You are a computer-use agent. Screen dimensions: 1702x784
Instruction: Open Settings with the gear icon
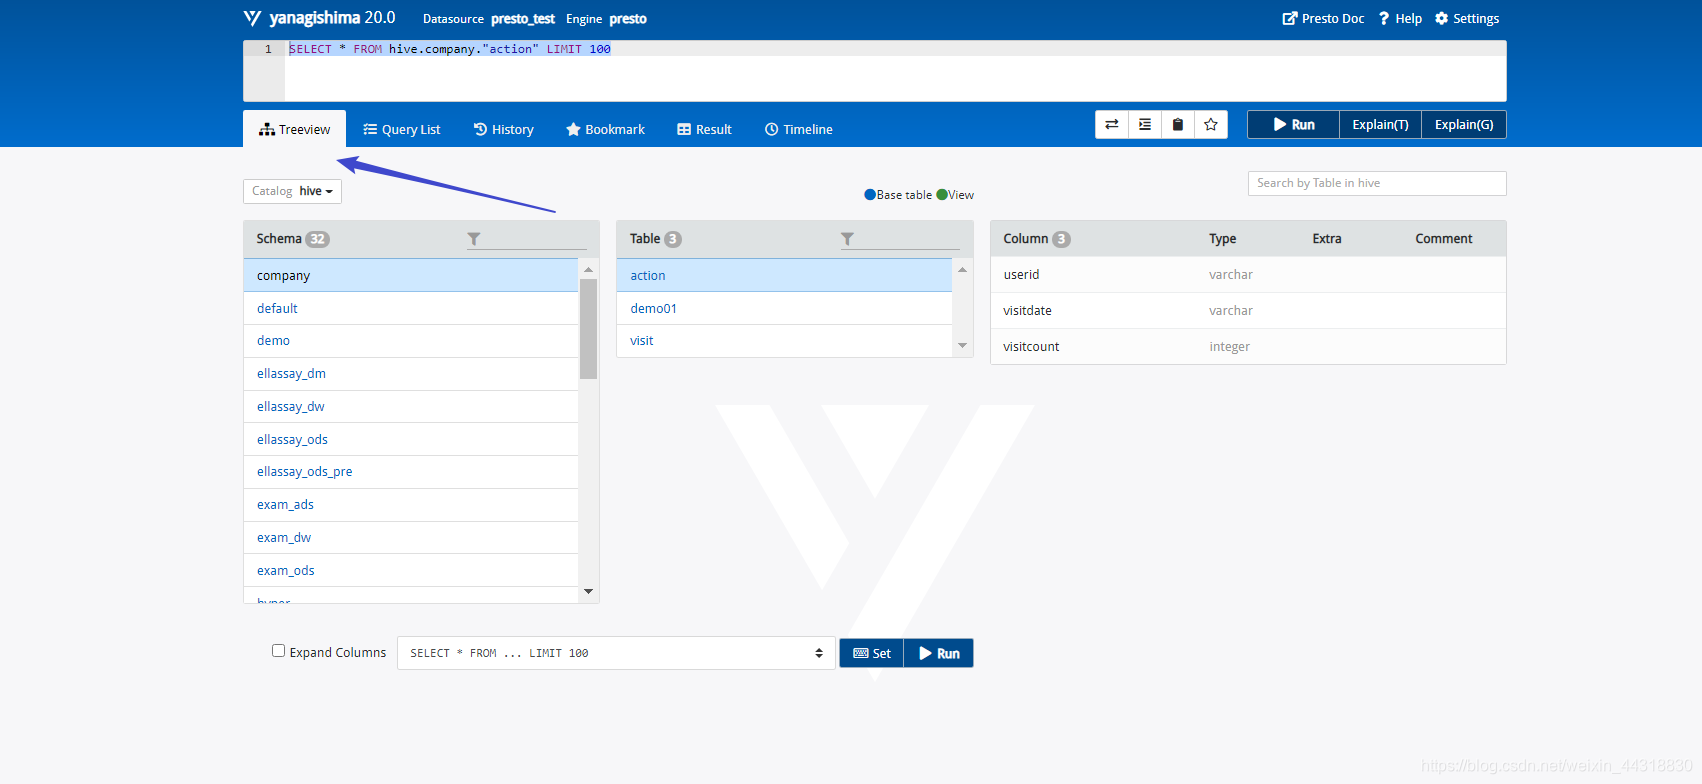tap(1467, 18)
